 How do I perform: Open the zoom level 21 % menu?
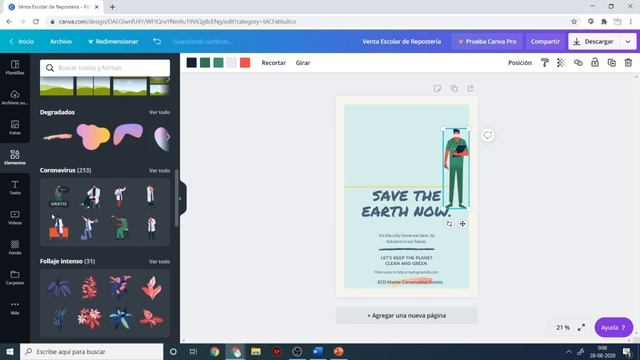point(562,327)
